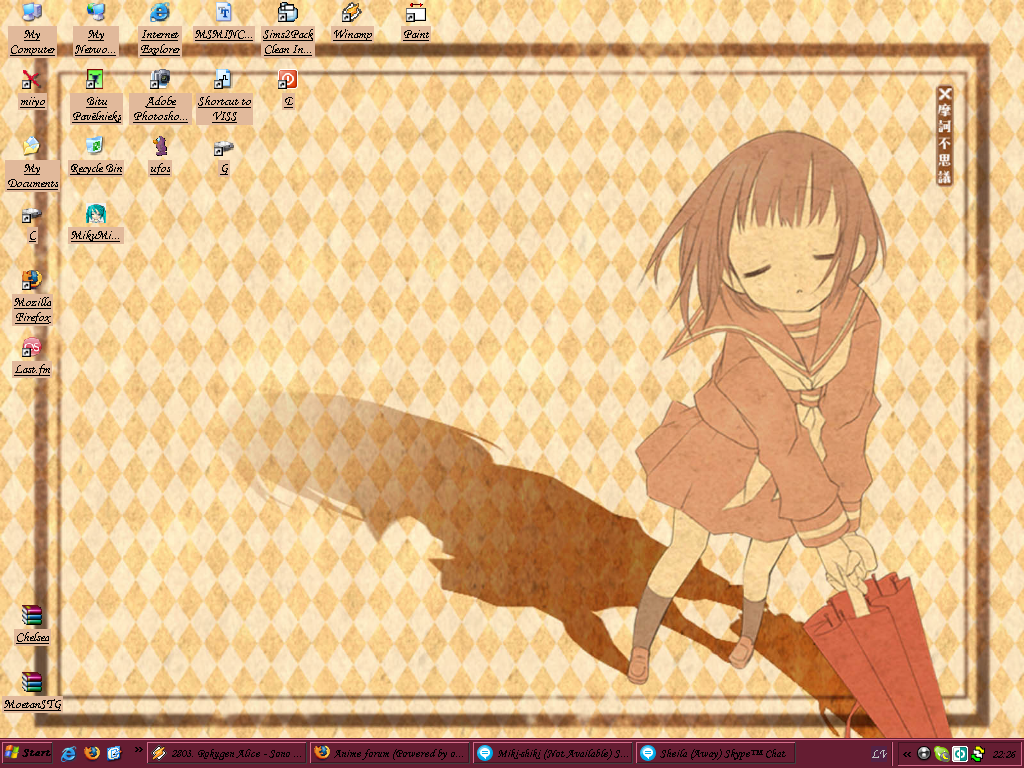This screenshot has width=1024, height=768.
Task: Launch Internet Explorer from the desktop
Action: pyautogui.click(x=160, y=29)
